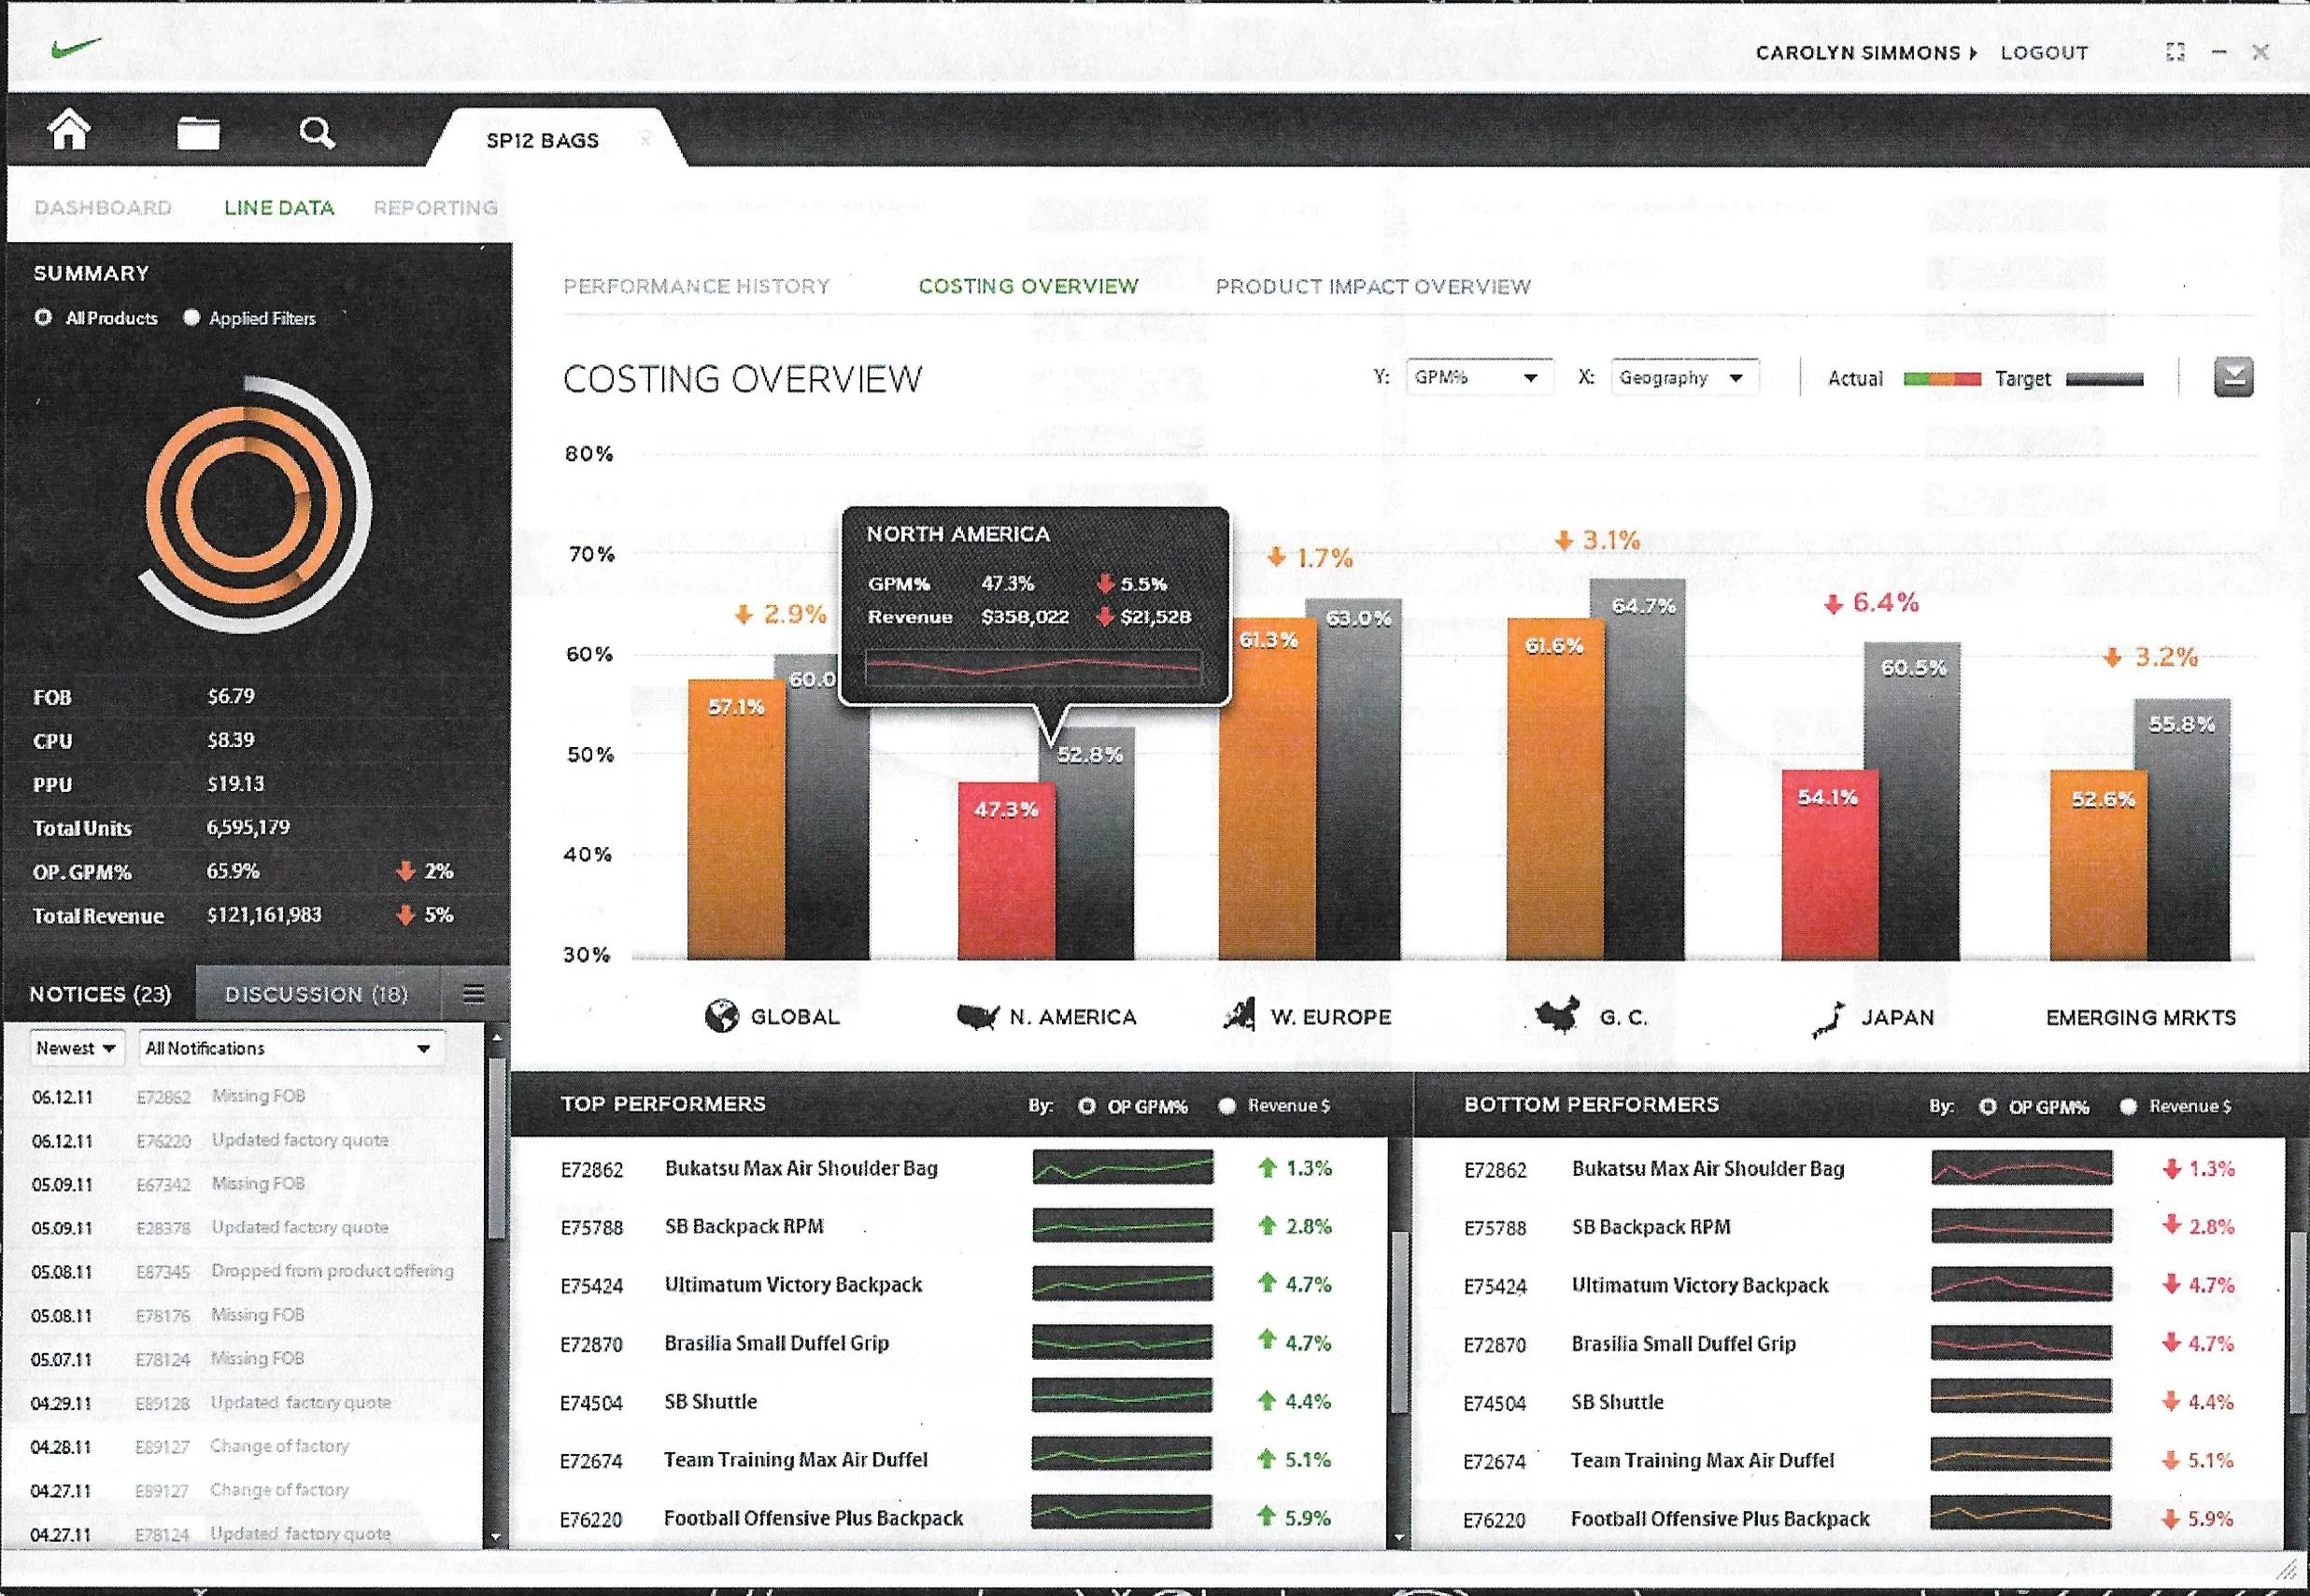Viewport: 2310px width, 1596px height.
Task: Open the folder icon in top bar
Action: (198, 132)
